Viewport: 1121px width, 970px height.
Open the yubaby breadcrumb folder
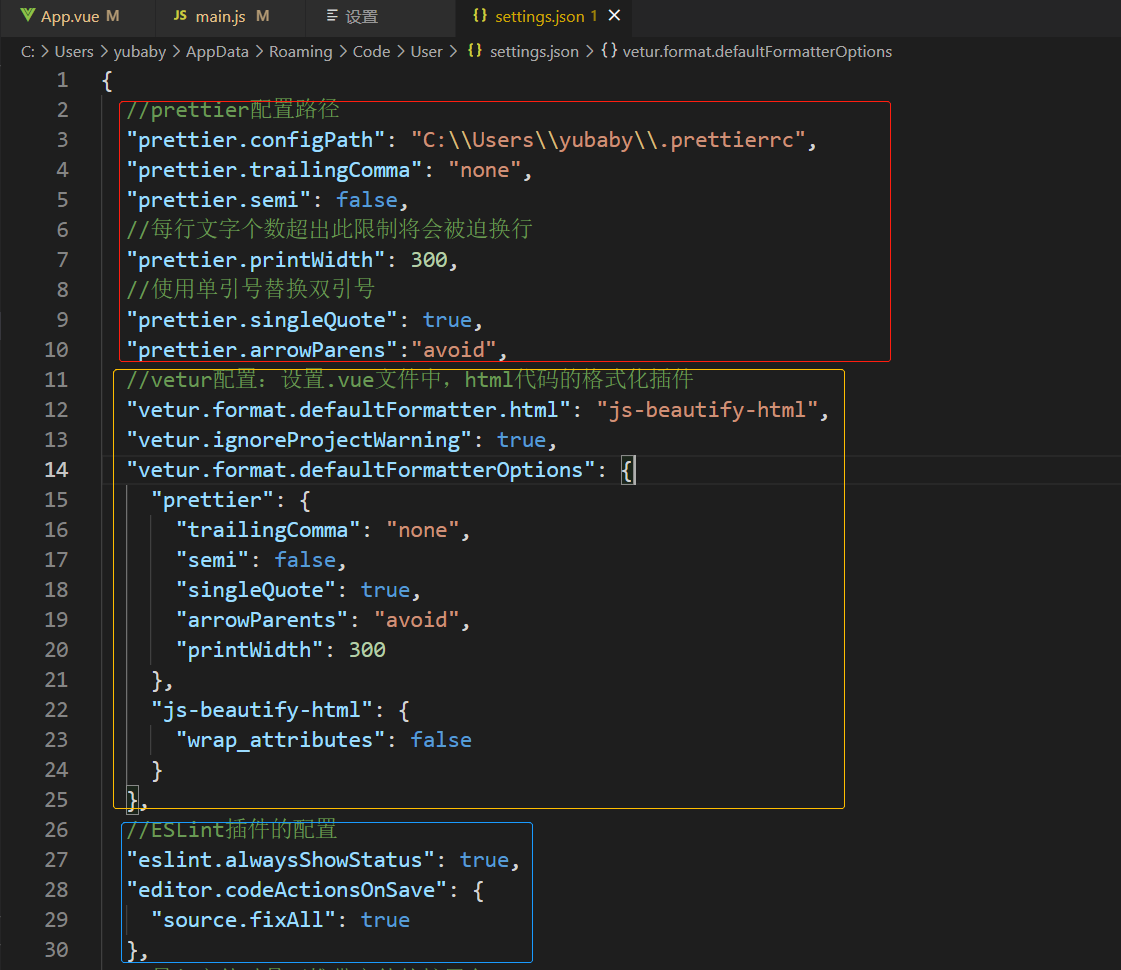coord(139,51)
